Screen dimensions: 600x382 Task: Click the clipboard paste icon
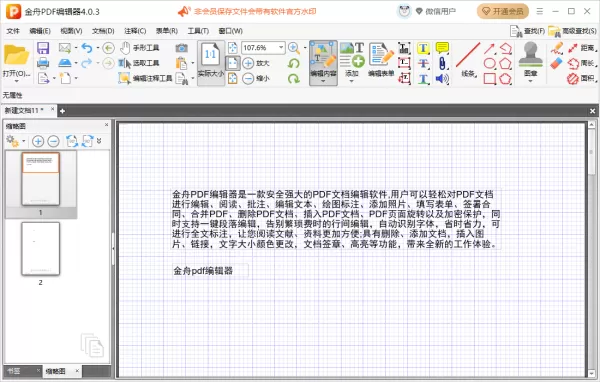click(181, 63)
